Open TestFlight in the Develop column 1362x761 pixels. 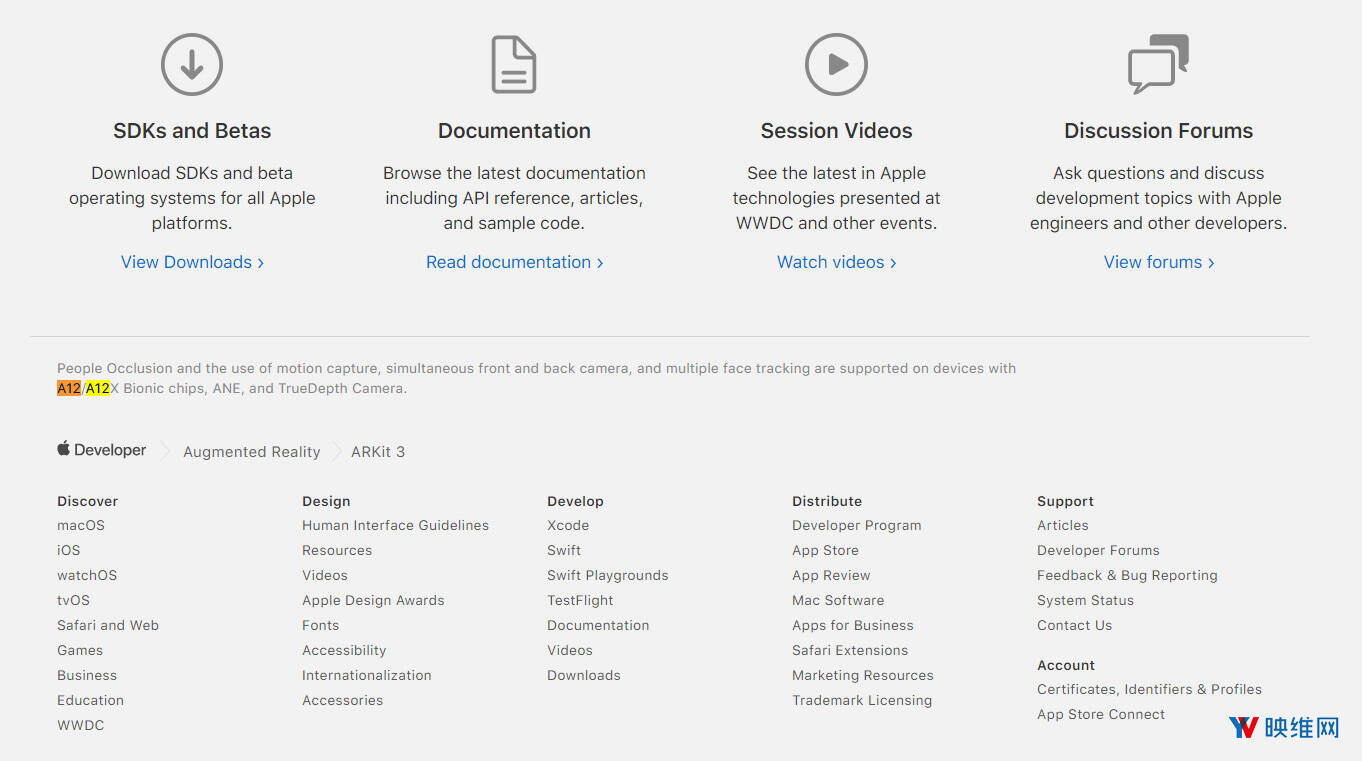coord(580,600)
